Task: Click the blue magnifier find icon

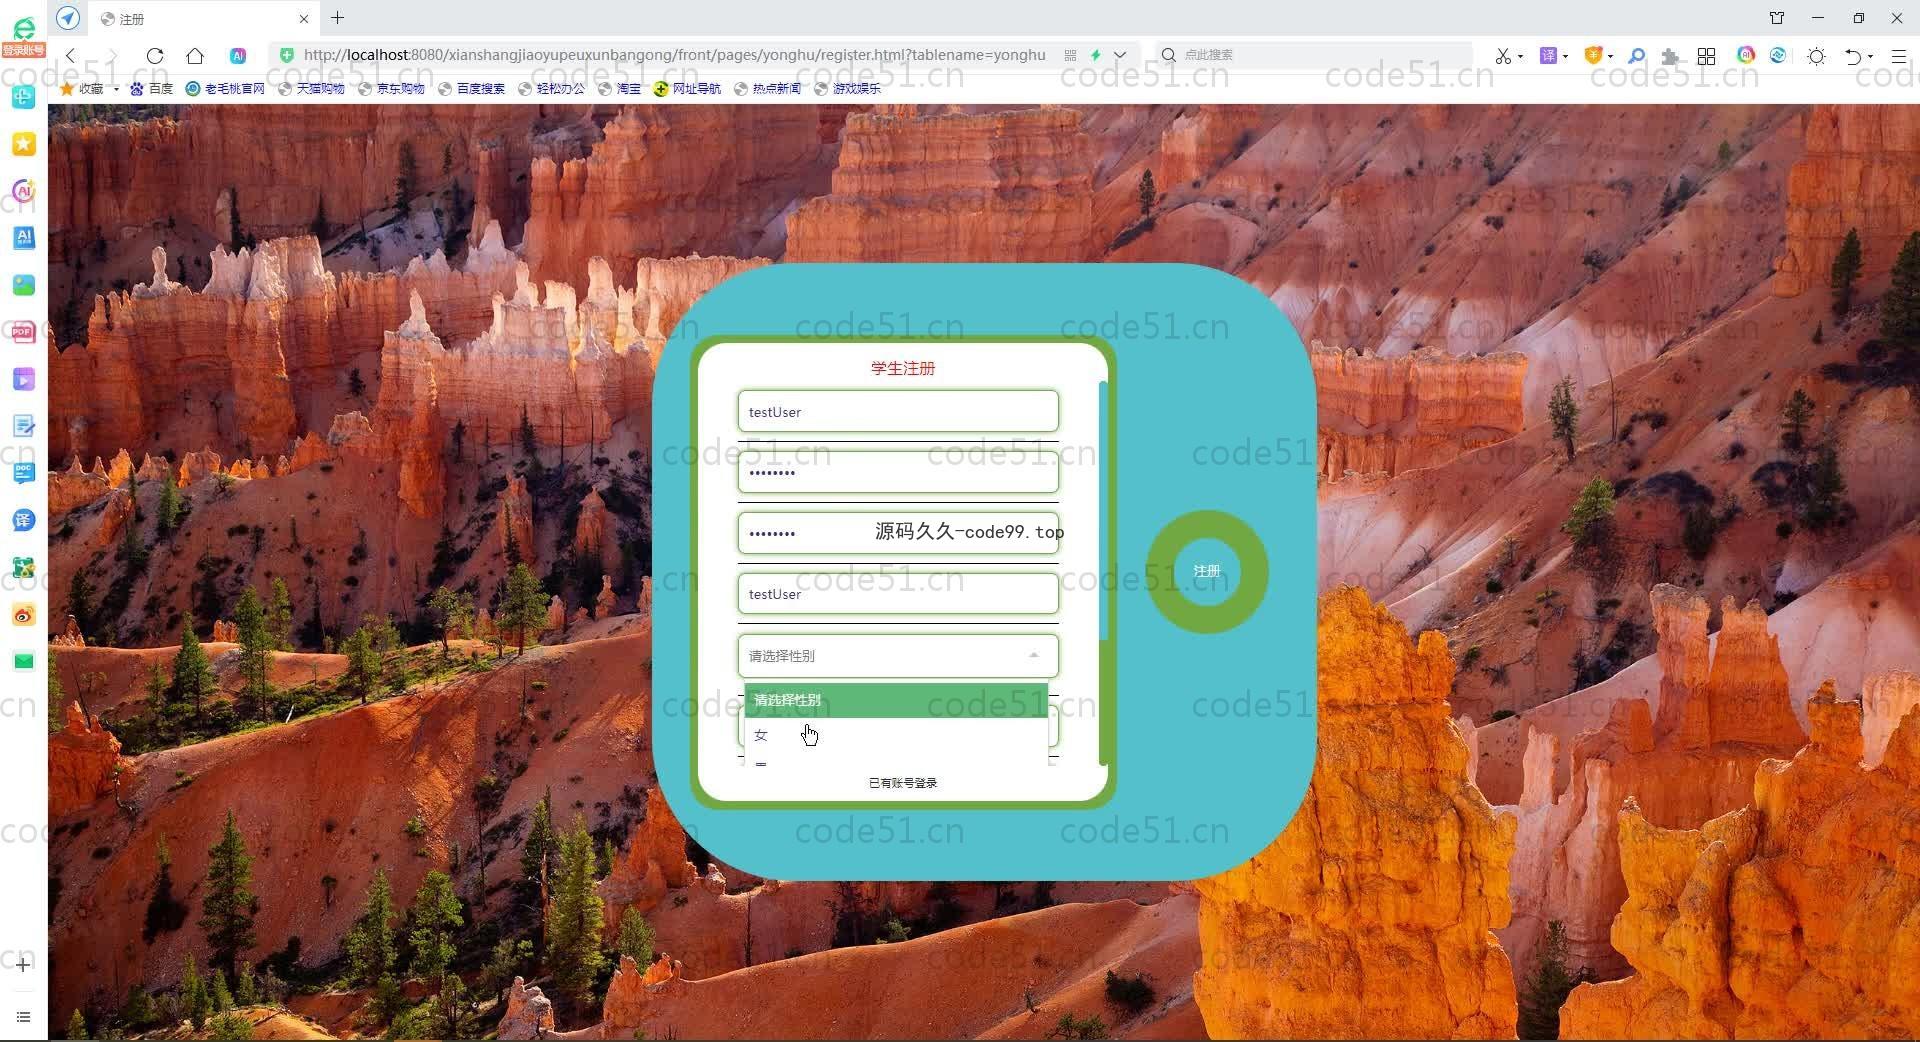Action: (x=1637, y=56)
